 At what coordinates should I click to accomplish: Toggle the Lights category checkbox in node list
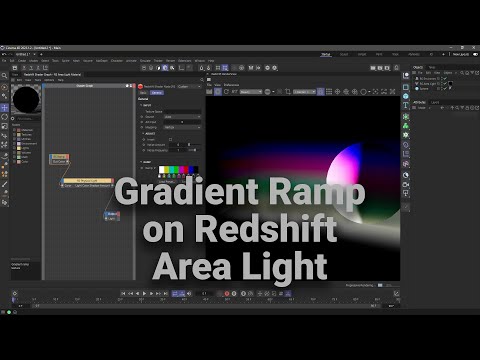pos(15,148)
